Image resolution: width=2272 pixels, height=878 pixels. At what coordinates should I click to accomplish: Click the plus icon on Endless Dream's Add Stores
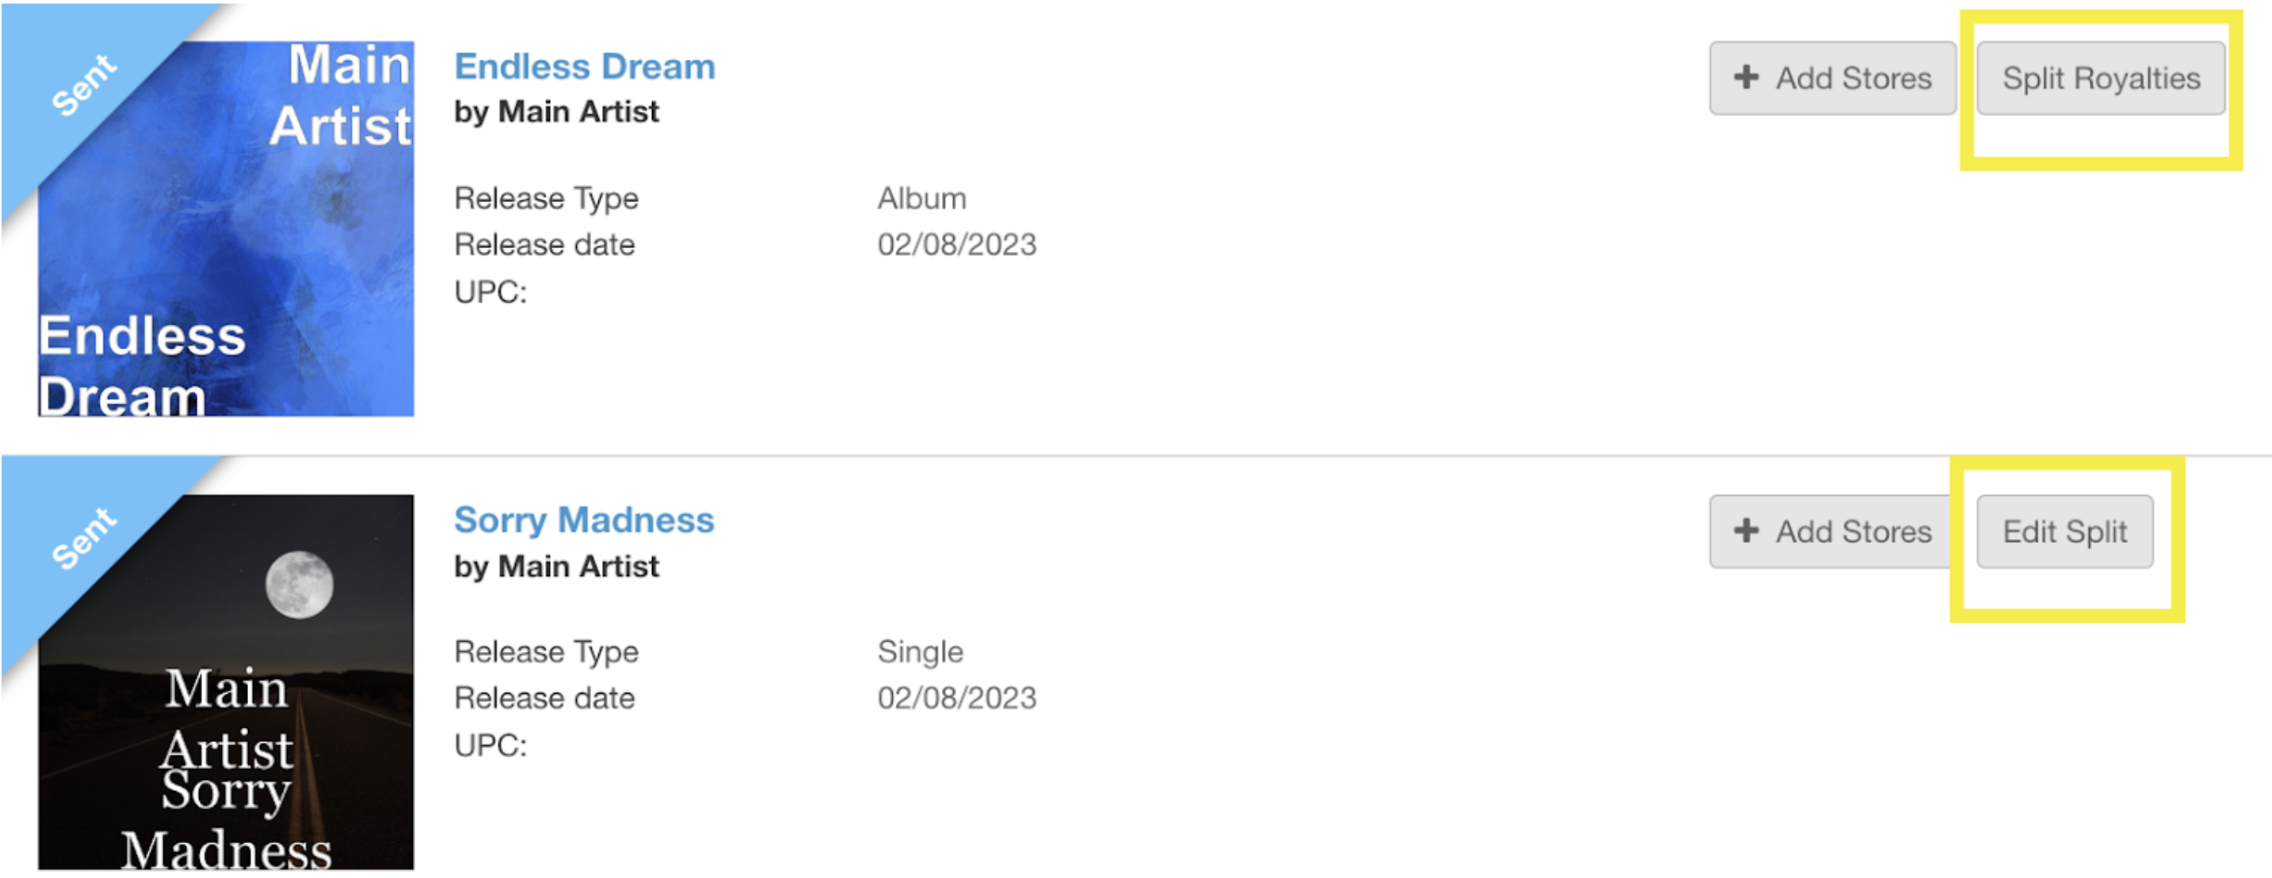point(1746,78)
